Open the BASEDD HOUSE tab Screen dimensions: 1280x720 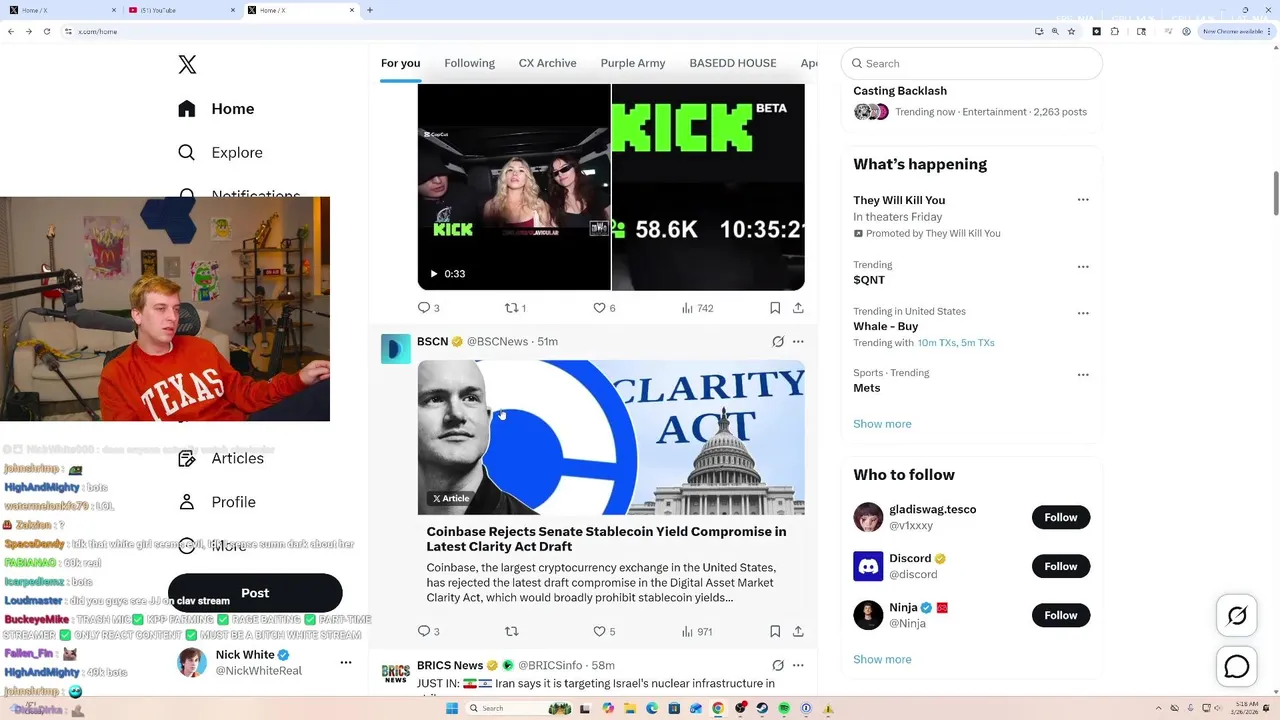pyautogui.click(x=733, y=63)
